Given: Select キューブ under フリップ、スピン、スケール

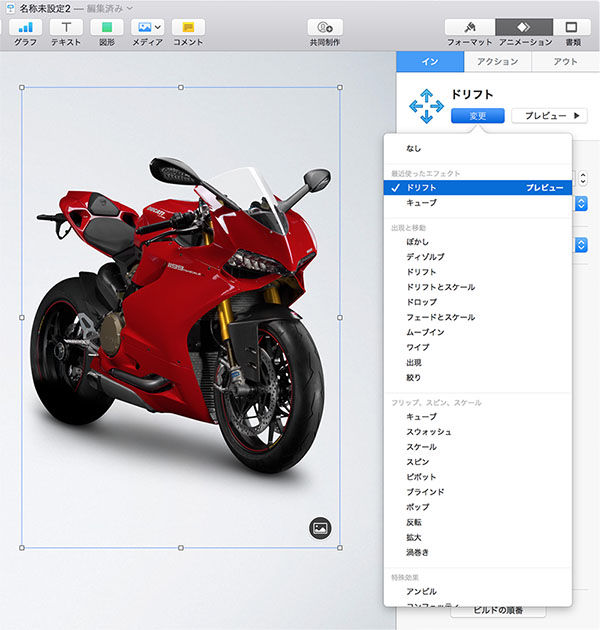Looking at the screenshot, I should click(x=478, y=417).
